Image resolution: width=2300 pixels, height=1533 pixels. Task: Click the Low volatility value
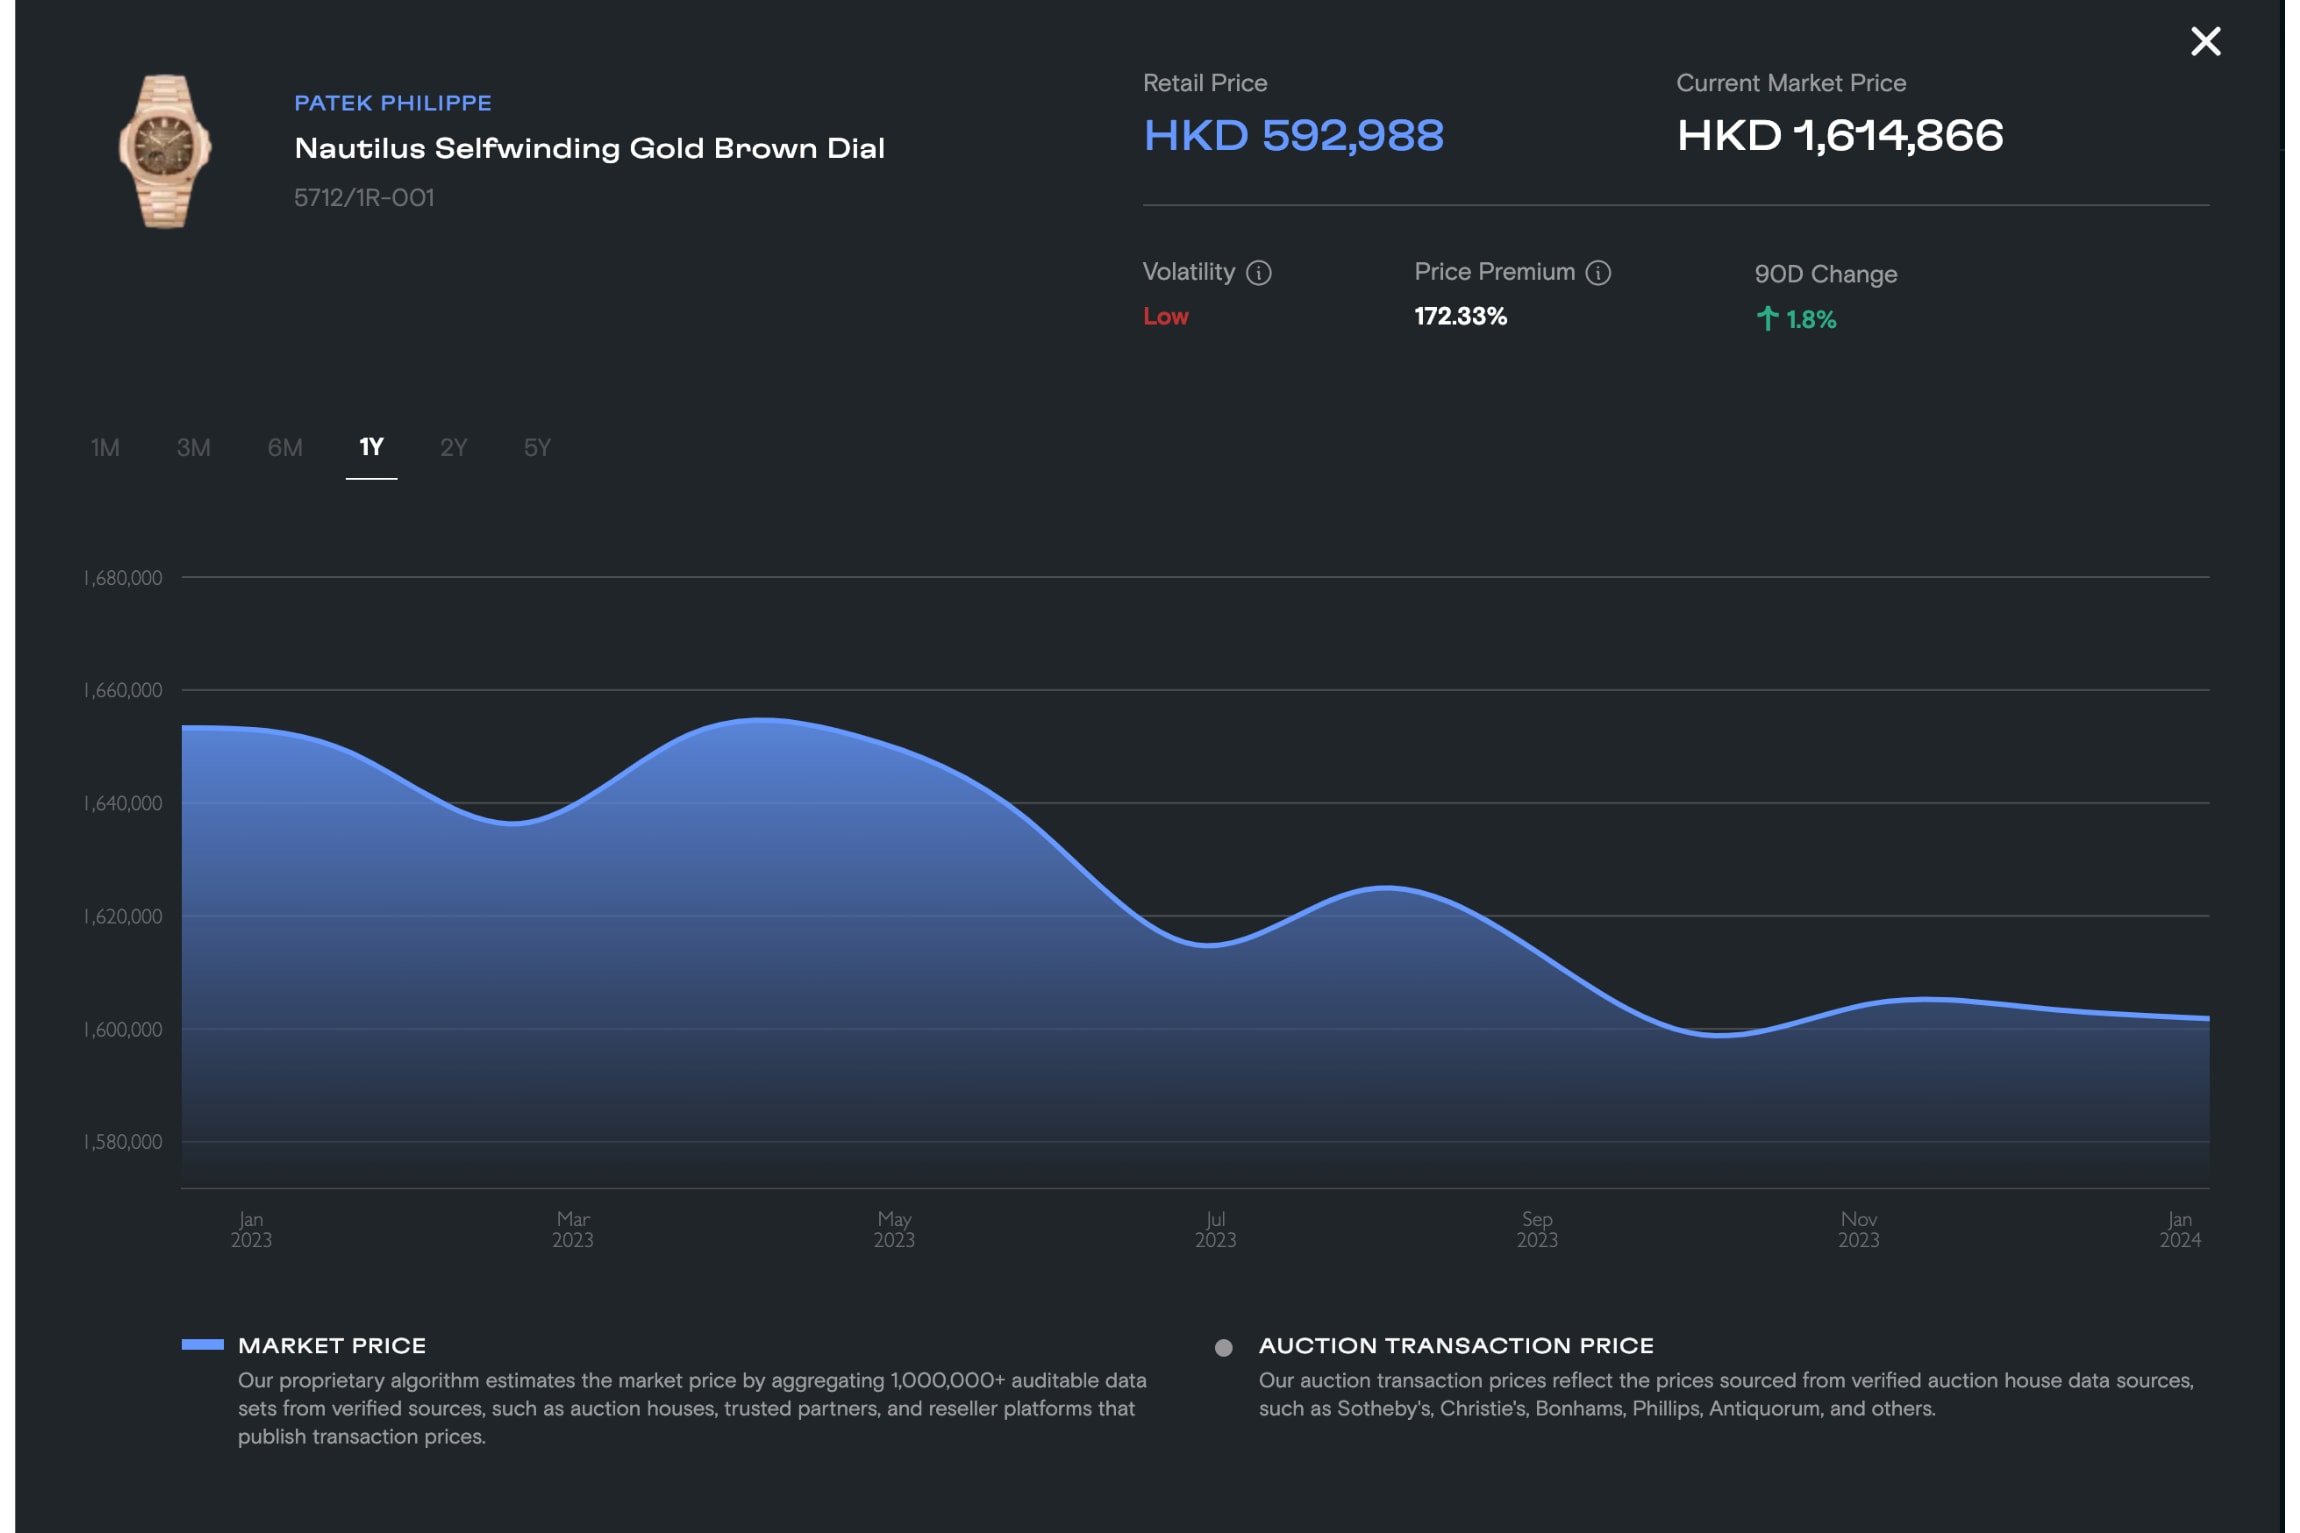click(x=1166, y=316)
